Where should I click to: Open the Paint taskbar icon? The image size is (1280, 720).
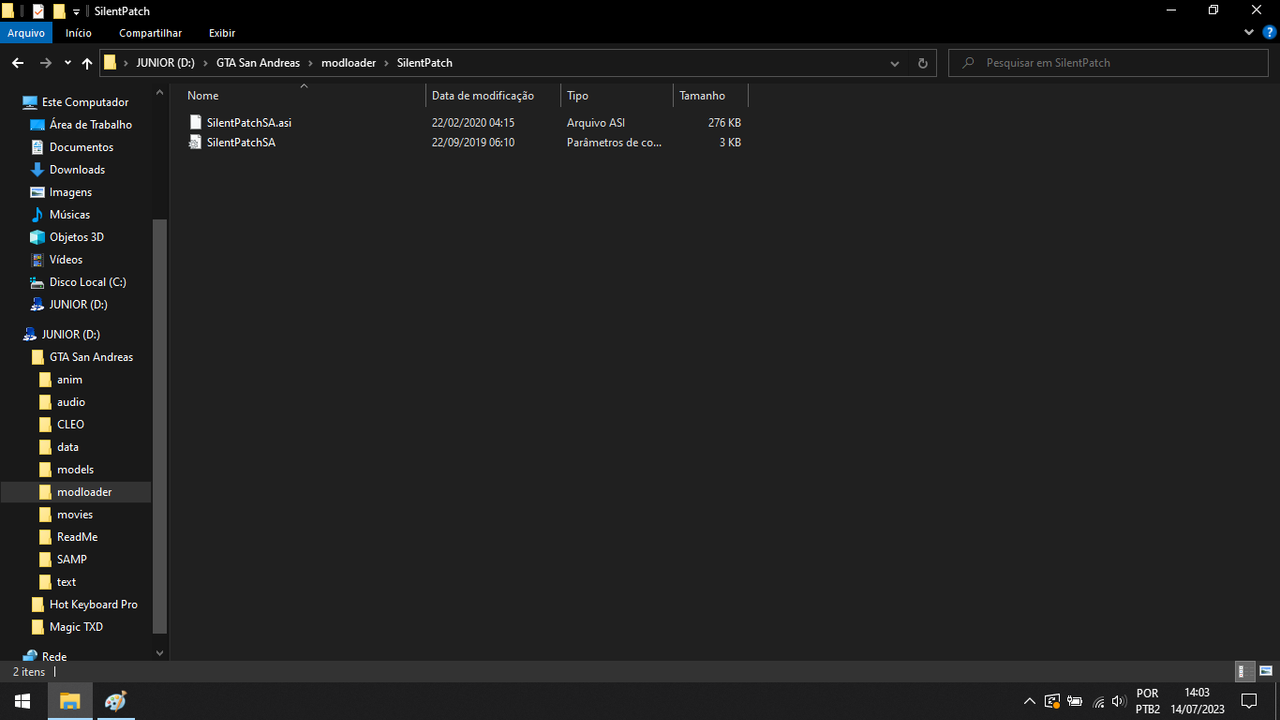click(x=116, y=701)
